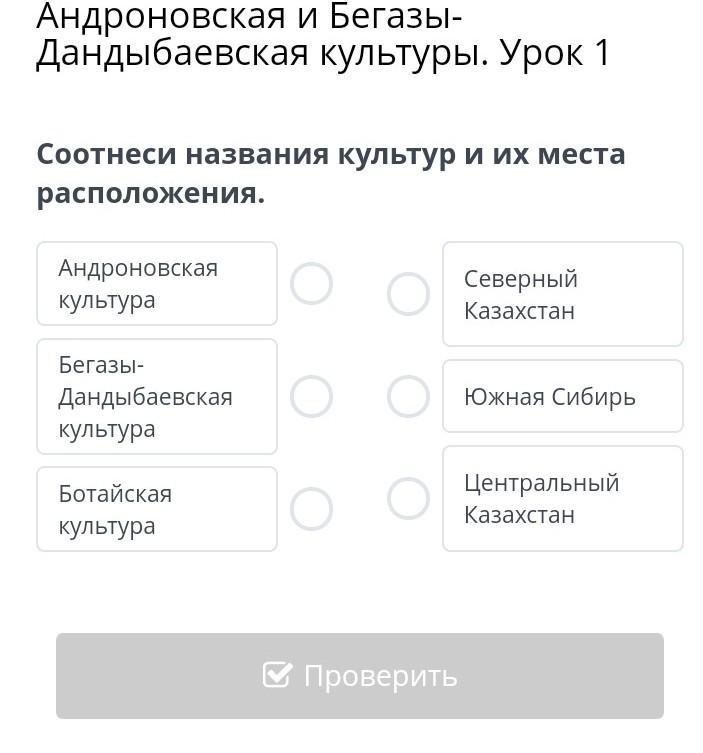Select the radio circle beside Бегазы-Дандыбаевская культура
Image resolution: width=703 pixels, height=753 pixels.
pyautogui.click(x=311, y=397)
